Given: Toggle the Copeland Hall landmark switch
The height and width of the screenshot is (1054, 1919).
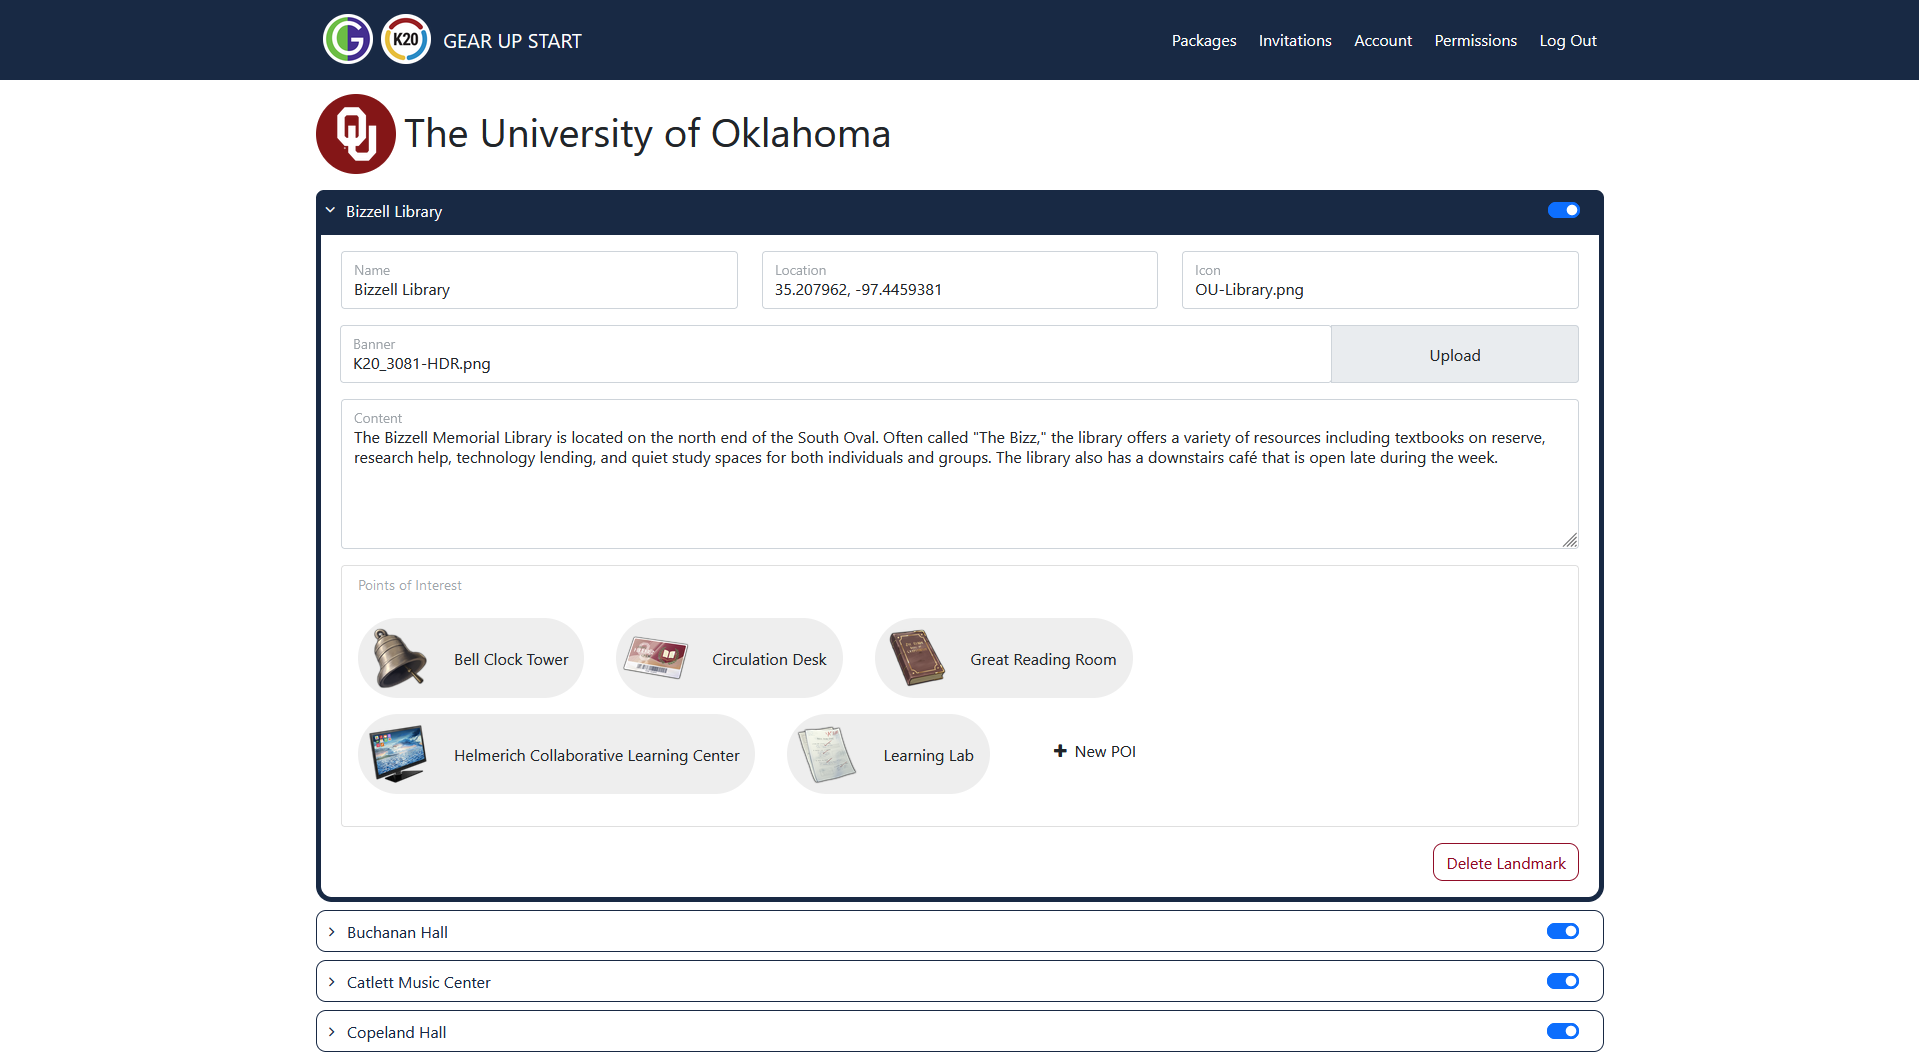Looking at the screenshot, I should [1563, 1031].
